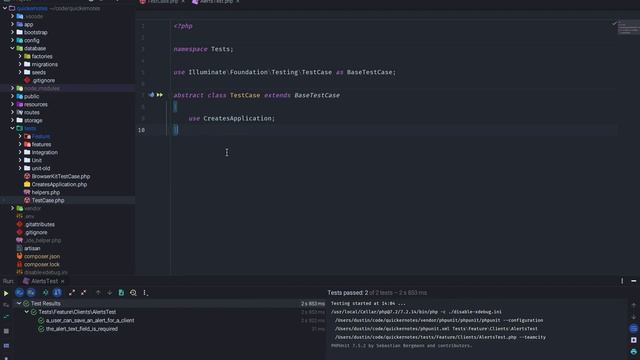Image resolution: width=640 pixels, height=360 pixels.
Task: Minimize the Run tool window
Action: click(x=633, y=281)
